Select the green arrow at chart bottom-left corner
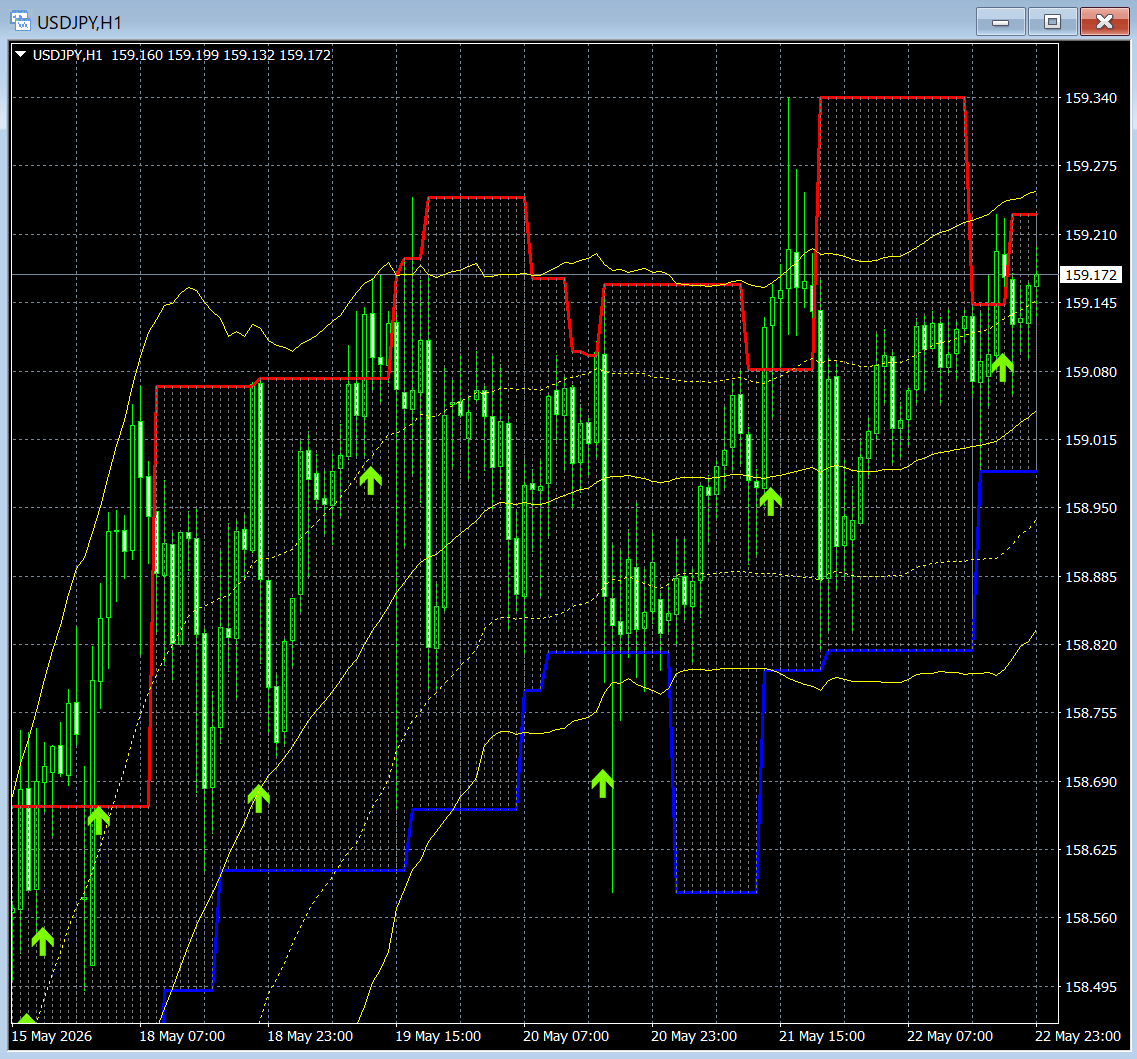This screenshot has height=1059, width=1137. (27, 1019)
